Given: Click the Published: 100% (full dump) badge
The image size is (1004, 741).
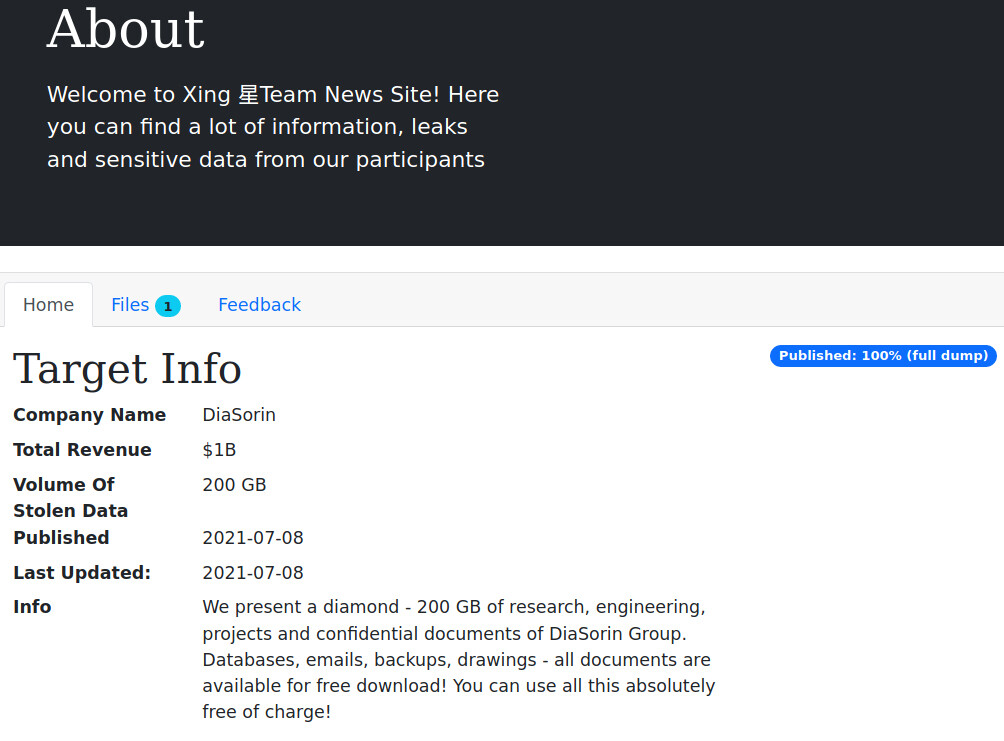Looking at the screenshot, I should (883, 355).
